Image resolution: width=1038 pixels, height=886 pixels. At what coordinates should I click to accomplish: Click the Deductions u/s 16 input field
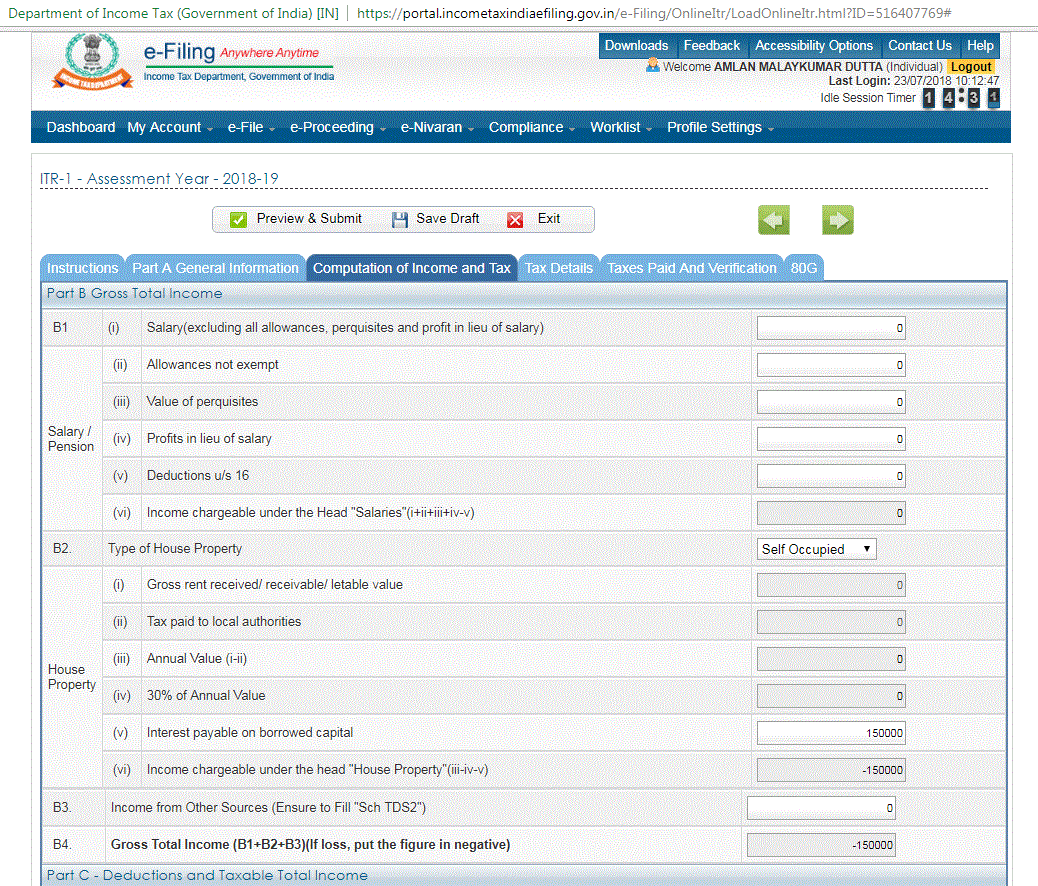coord(831,476)
